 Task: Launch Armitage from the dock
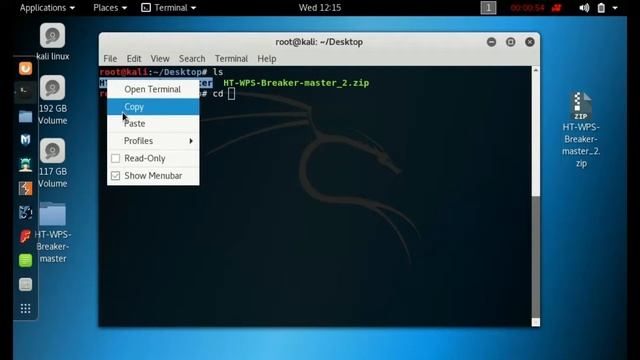click(x=25, y=164)
